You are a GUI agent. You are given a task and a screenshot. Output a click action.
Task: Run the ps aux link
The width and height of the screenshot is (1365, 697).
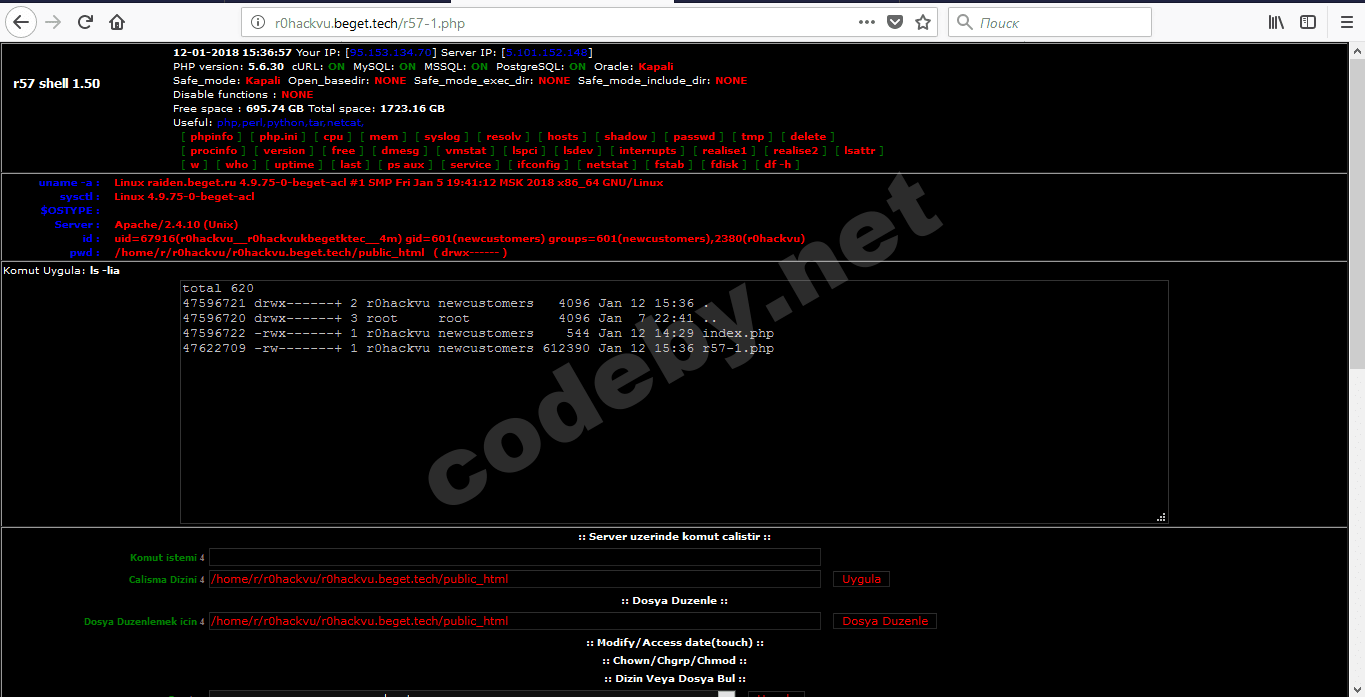406,164
